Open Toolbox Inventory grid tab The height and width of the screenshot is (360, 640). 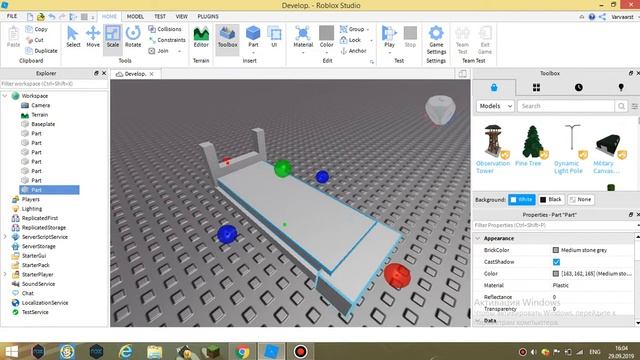click(536, 87)
